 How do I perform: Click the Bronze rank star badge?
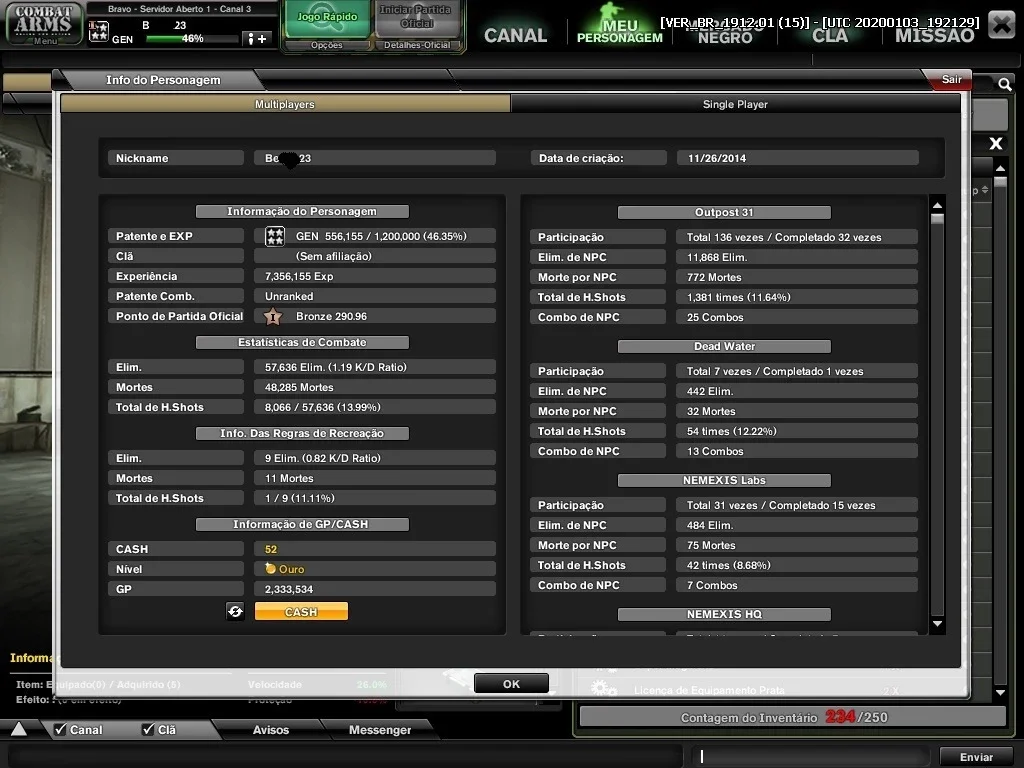(273, 317)
